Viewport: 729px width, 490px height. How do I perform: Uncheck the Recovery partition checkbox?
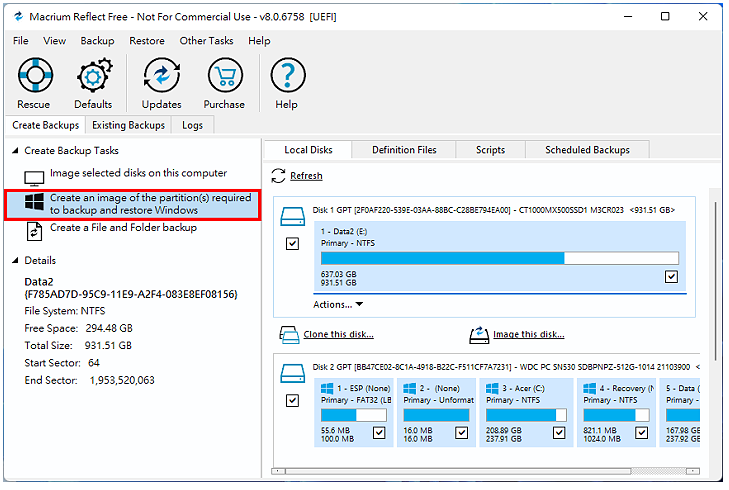coord(642,433)
